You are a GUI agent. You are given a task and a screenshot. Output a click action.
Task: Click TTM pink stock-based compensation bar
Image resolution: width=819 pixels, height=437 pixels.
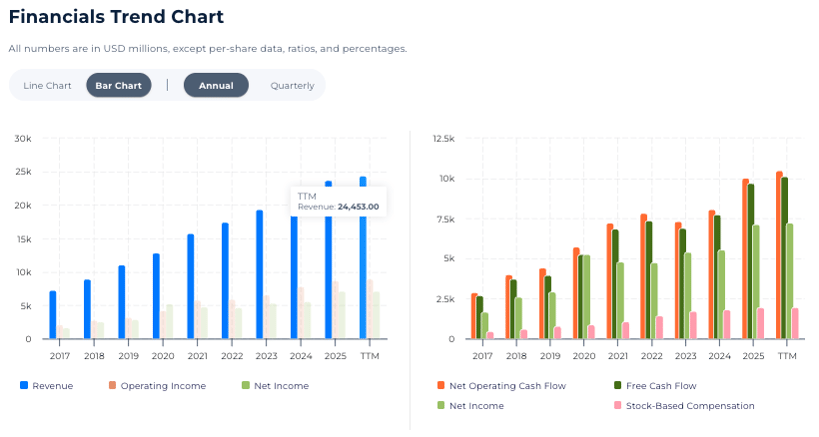tap(796, 324)
